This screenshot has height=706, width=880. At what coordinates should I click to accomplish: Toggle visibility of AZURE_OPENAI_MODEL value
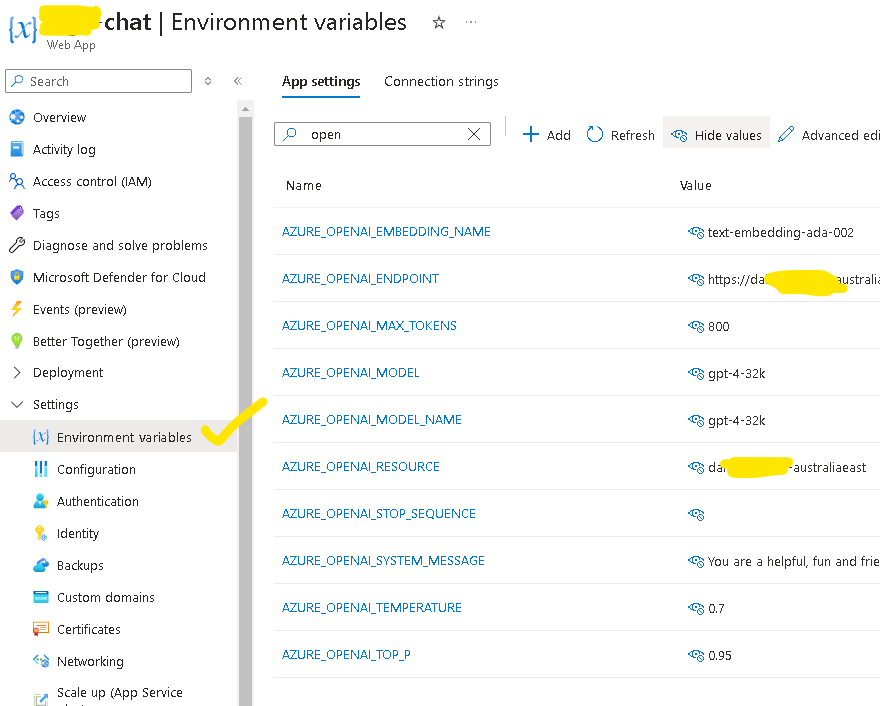pyautogui.click(x=696, y=373)
